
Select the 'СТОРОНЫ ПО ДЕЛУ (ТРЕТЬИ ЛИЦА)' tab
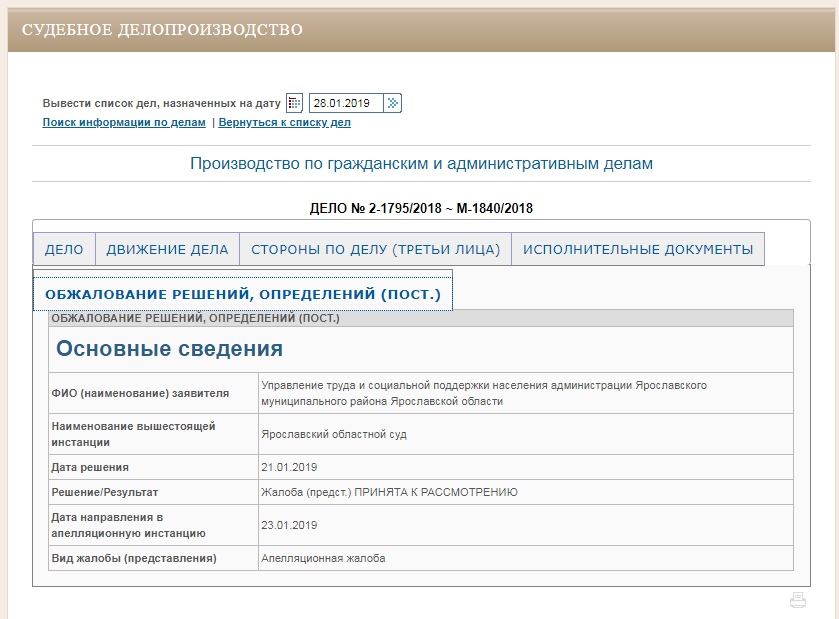coord(375,249)
